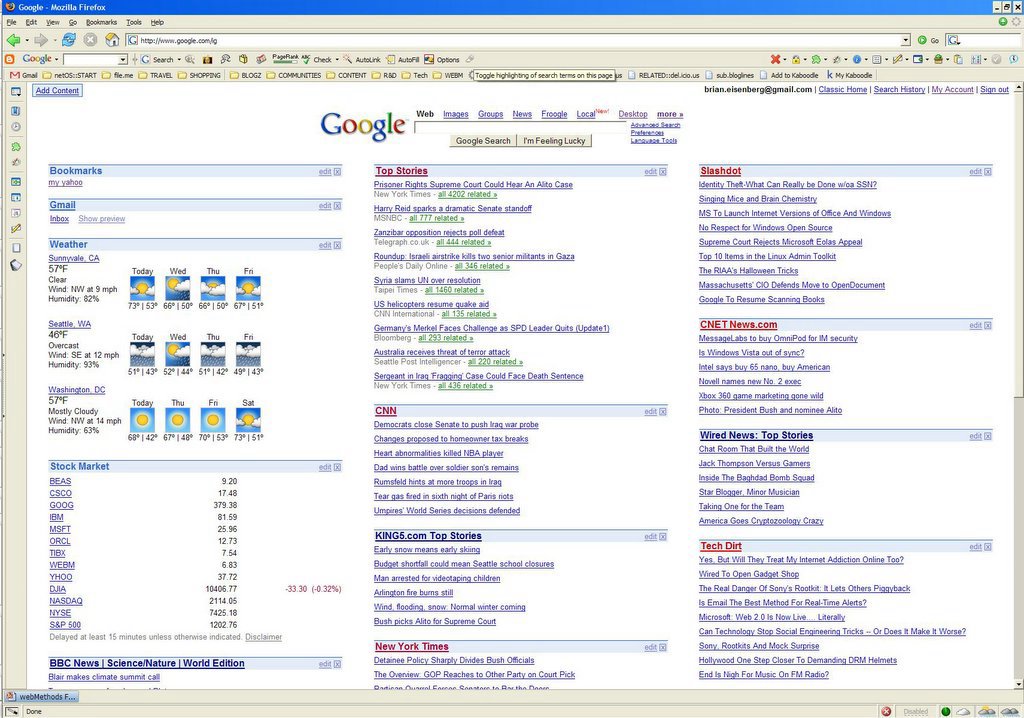
Task: Reload the current page
Action: (69, 40)
